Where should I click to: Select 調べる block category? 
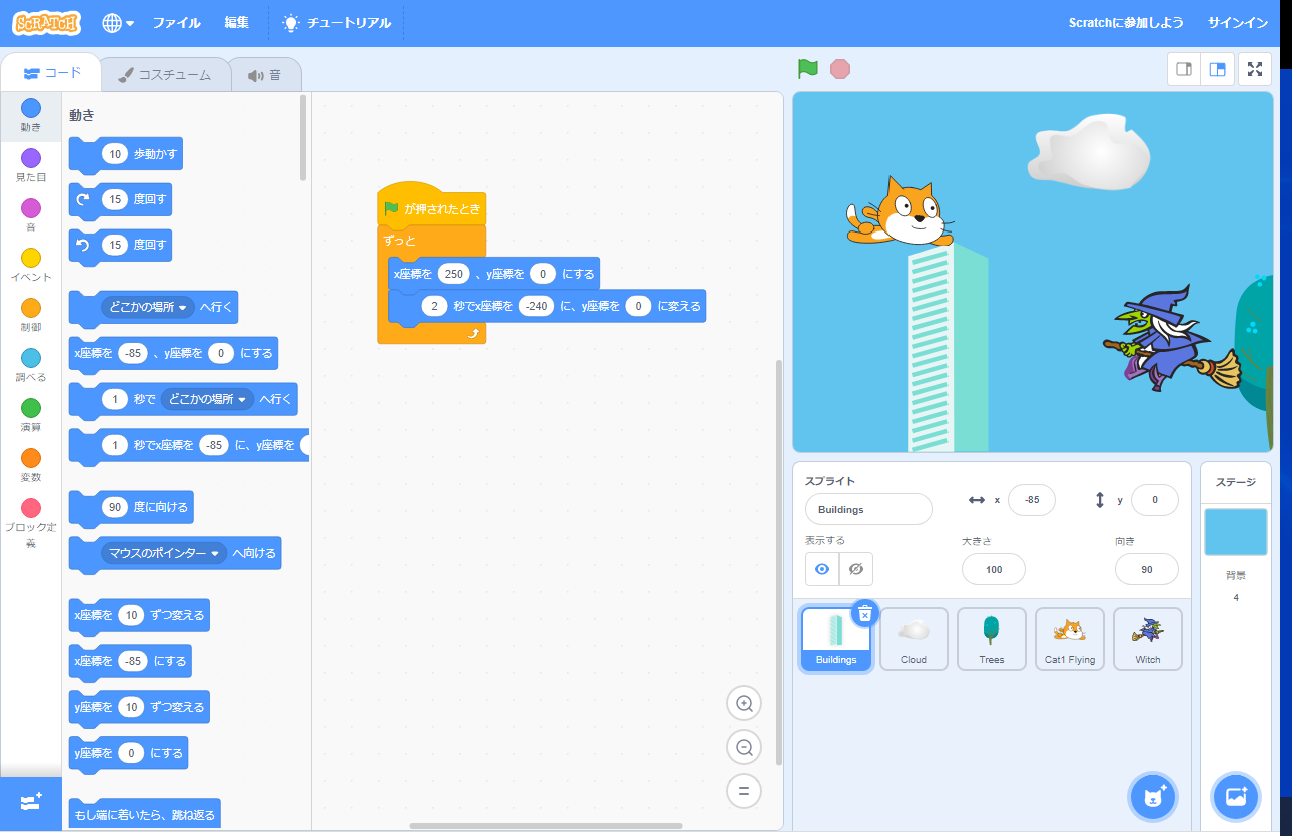(31, 365)
